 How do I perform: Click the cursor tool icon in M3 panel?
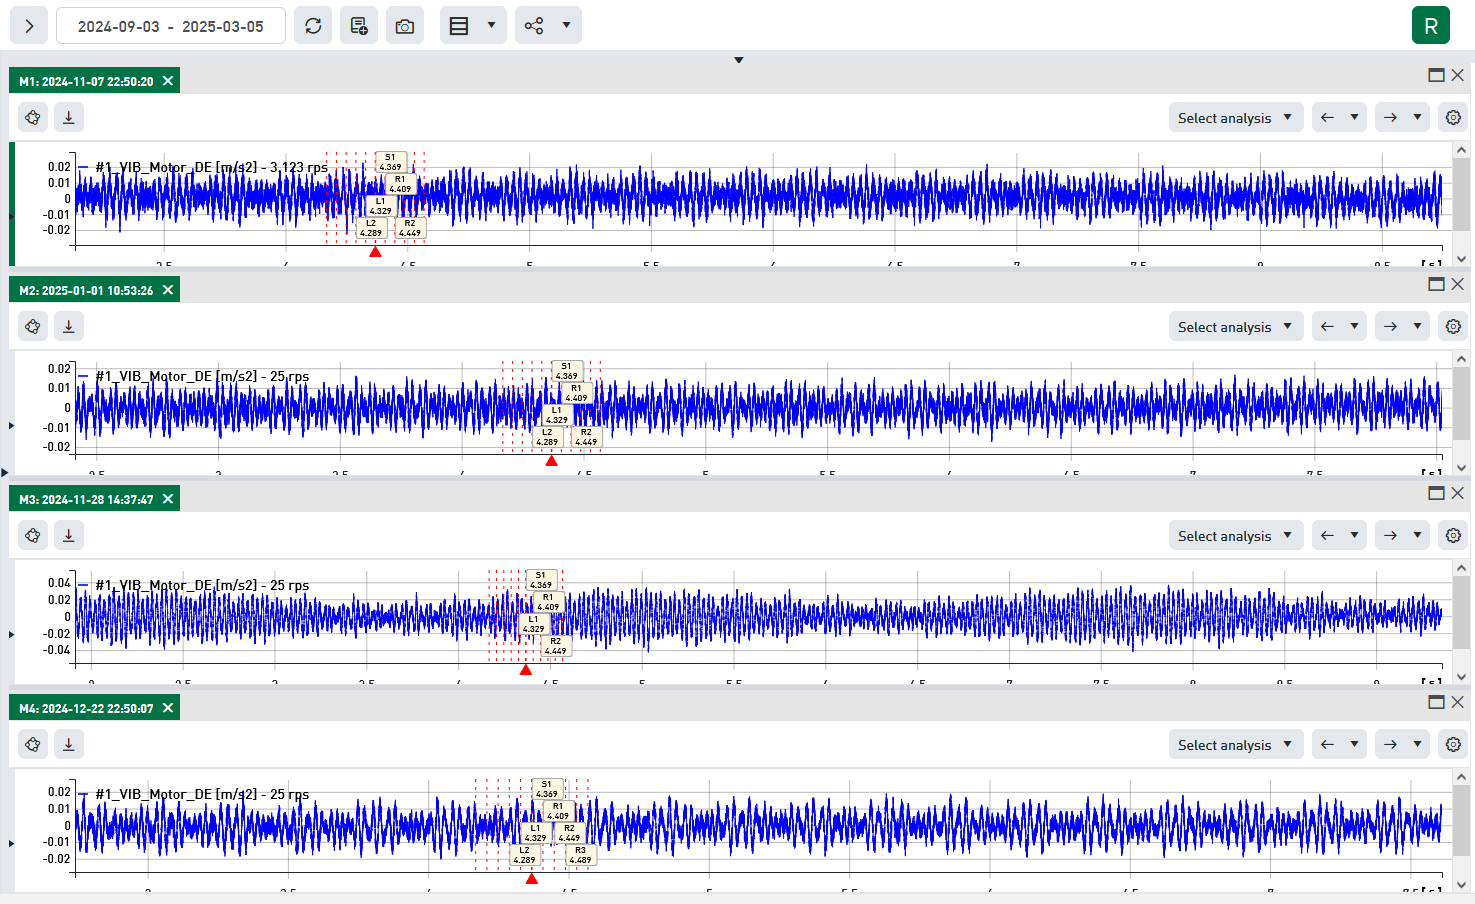[33, 536]
